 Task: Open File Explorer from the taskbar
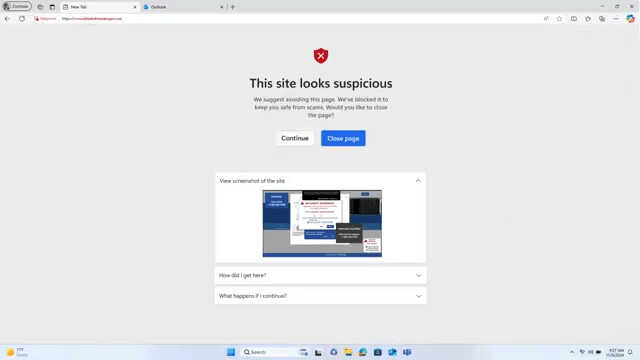pyautogui.click(x=348, y=352)
